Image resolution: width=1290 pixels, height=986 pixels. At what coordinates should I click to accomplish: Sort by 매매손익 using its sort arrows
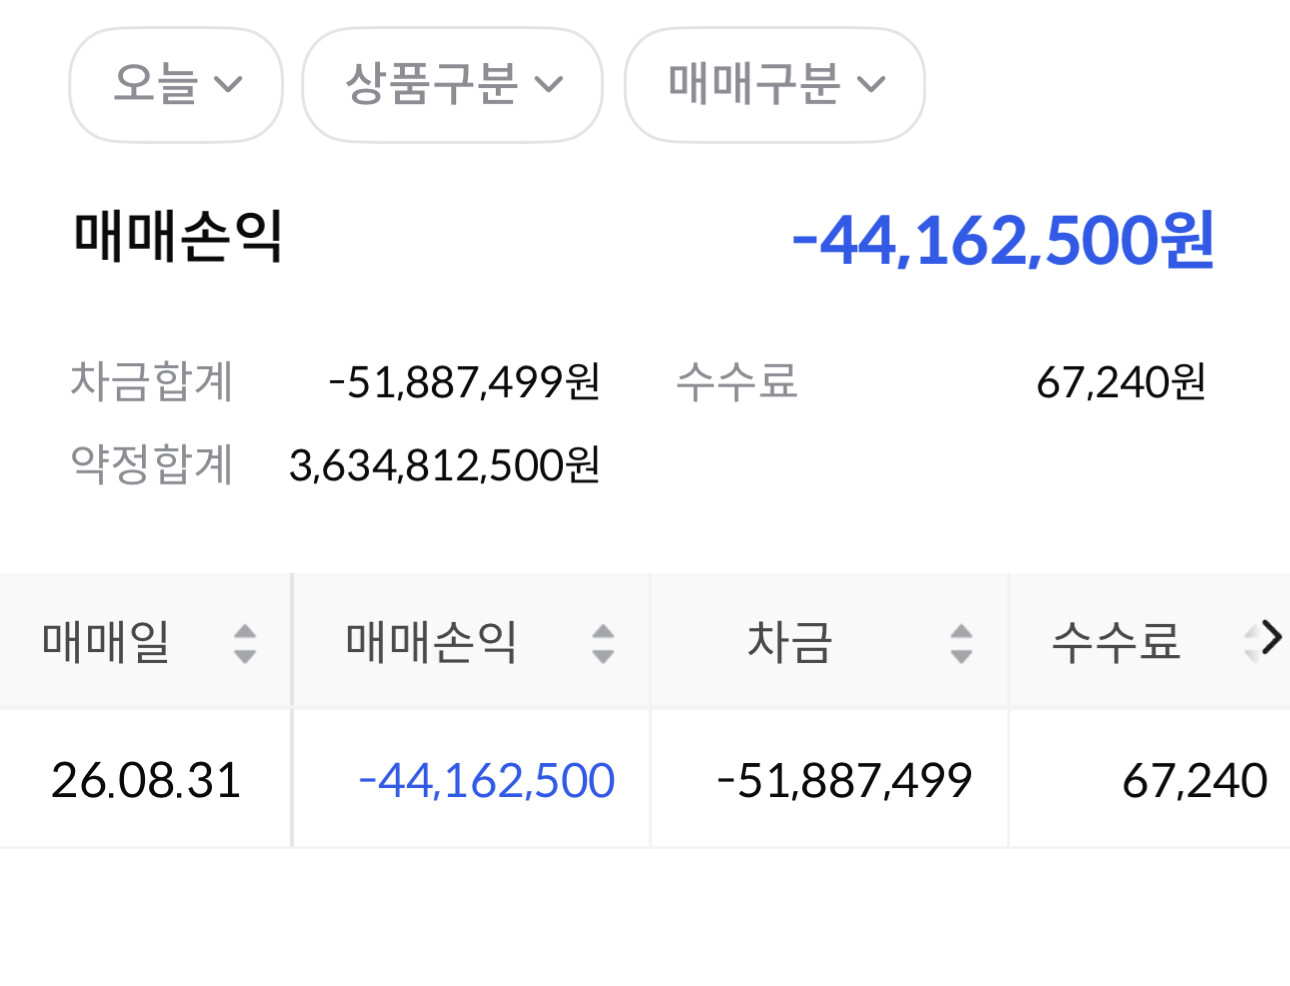coord(603,643)
